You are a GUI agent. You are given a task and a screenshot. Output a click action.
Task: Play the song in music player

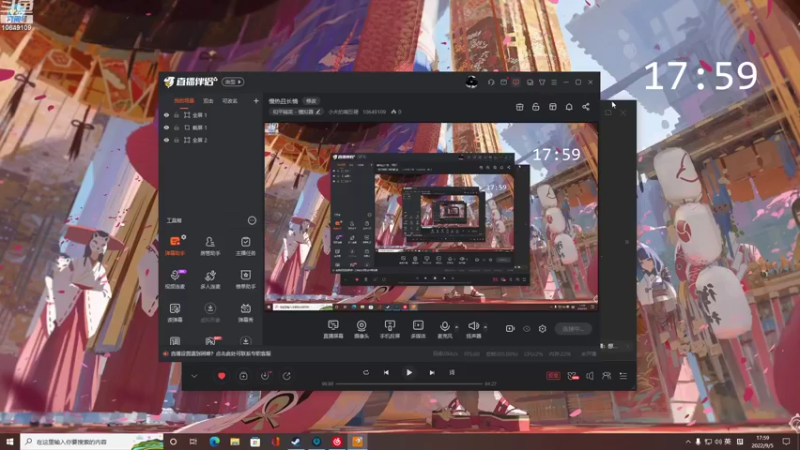point(409,373)
